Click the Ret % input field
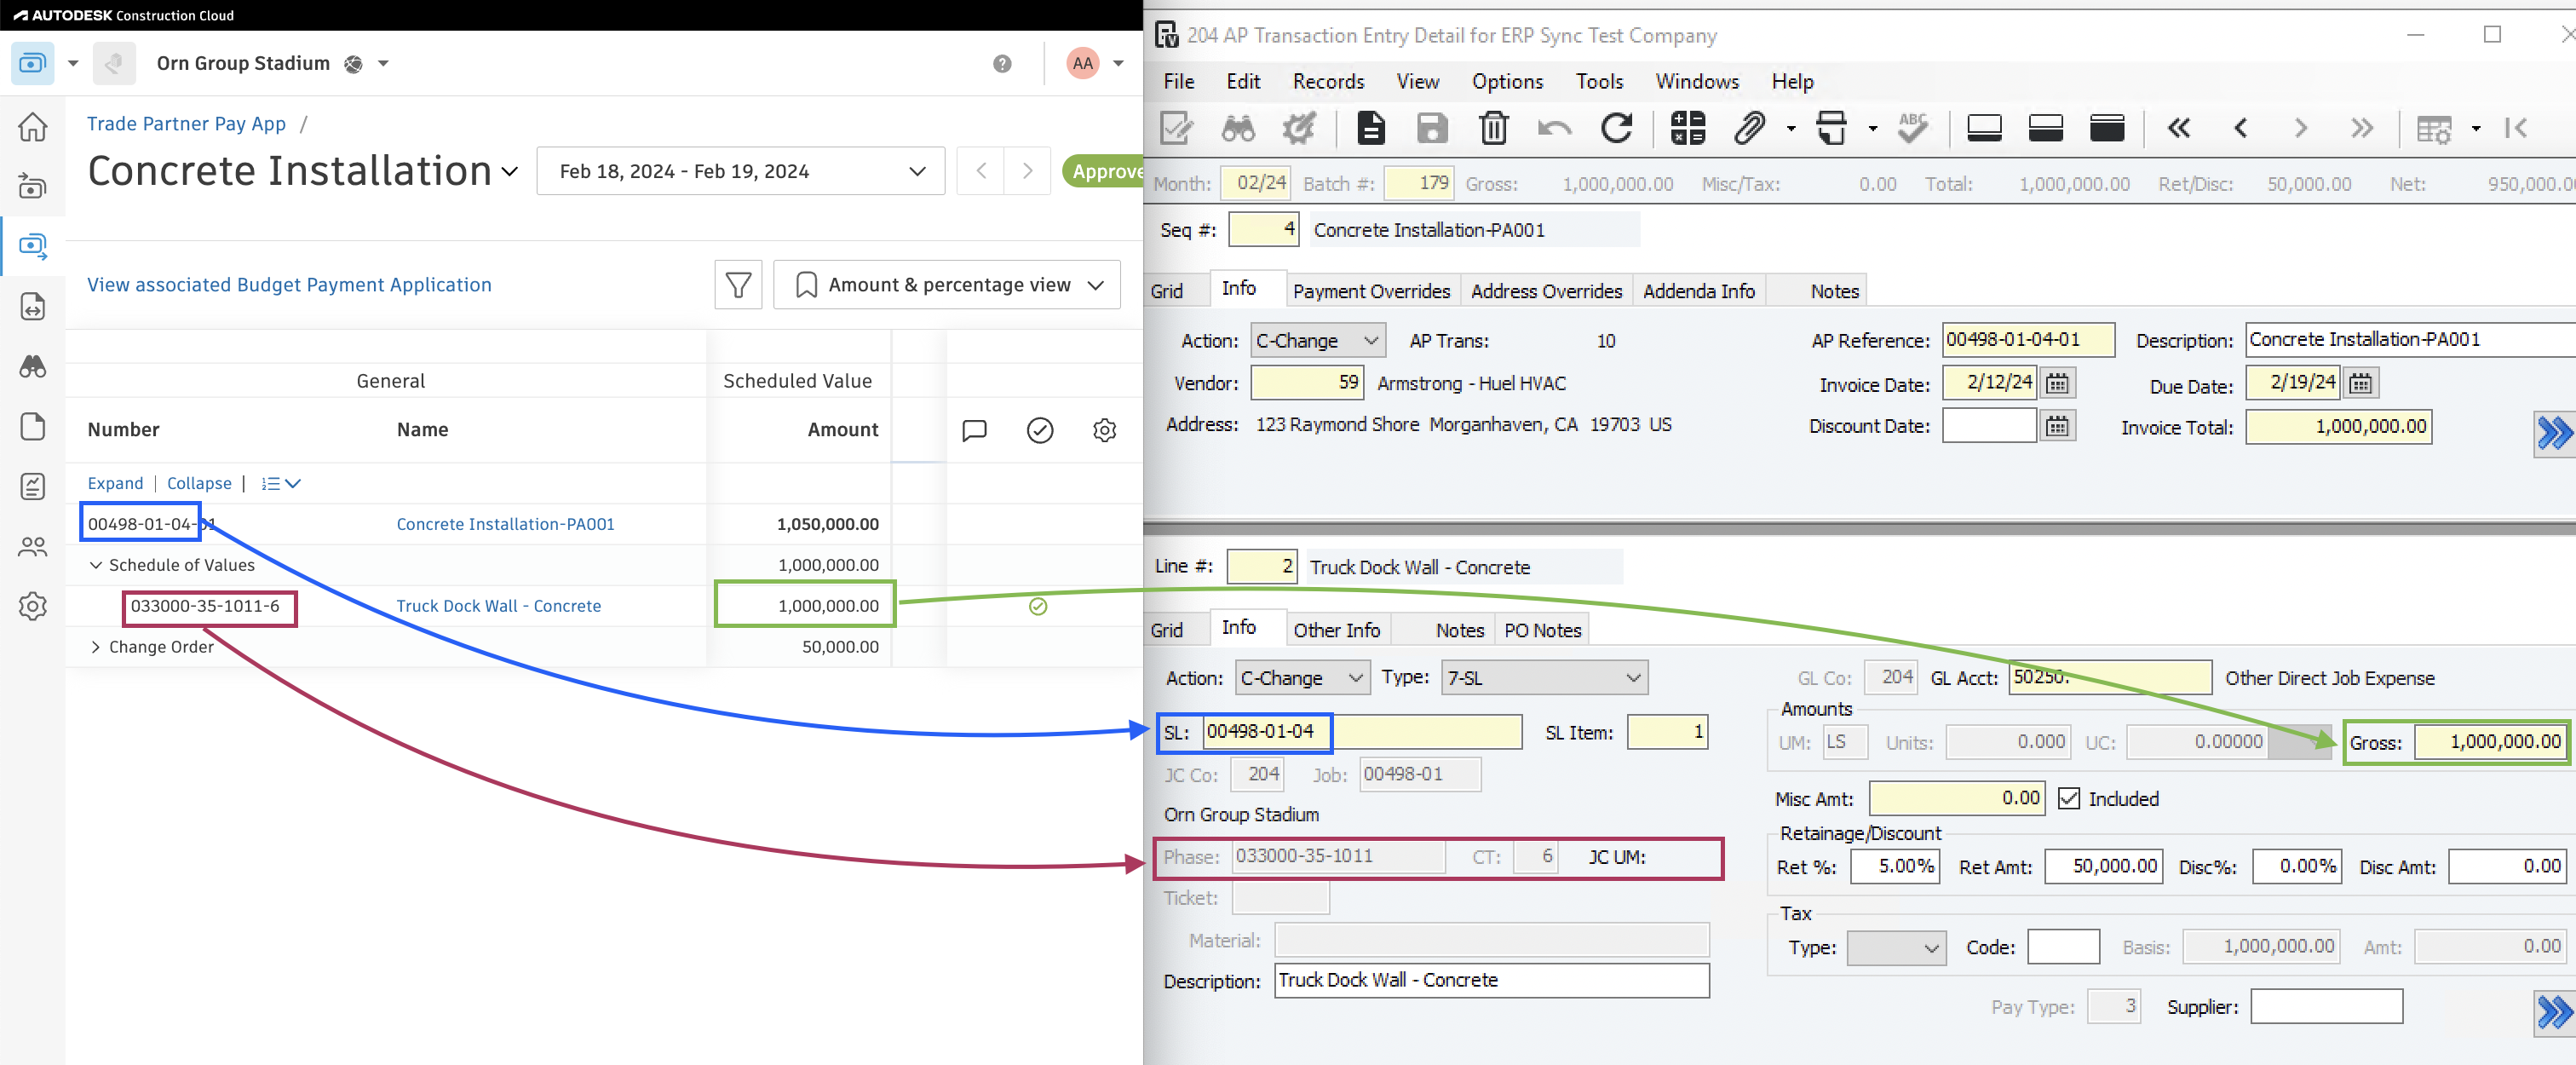This screenshot has height=1065, width=2576. point(1894,867)
